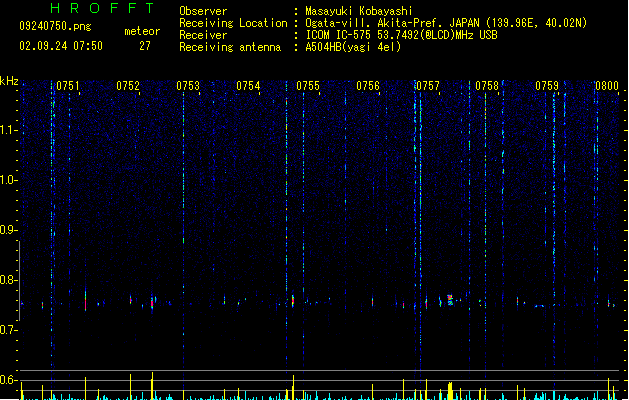Click the 'Receiver' label

[x=203, y=35]
